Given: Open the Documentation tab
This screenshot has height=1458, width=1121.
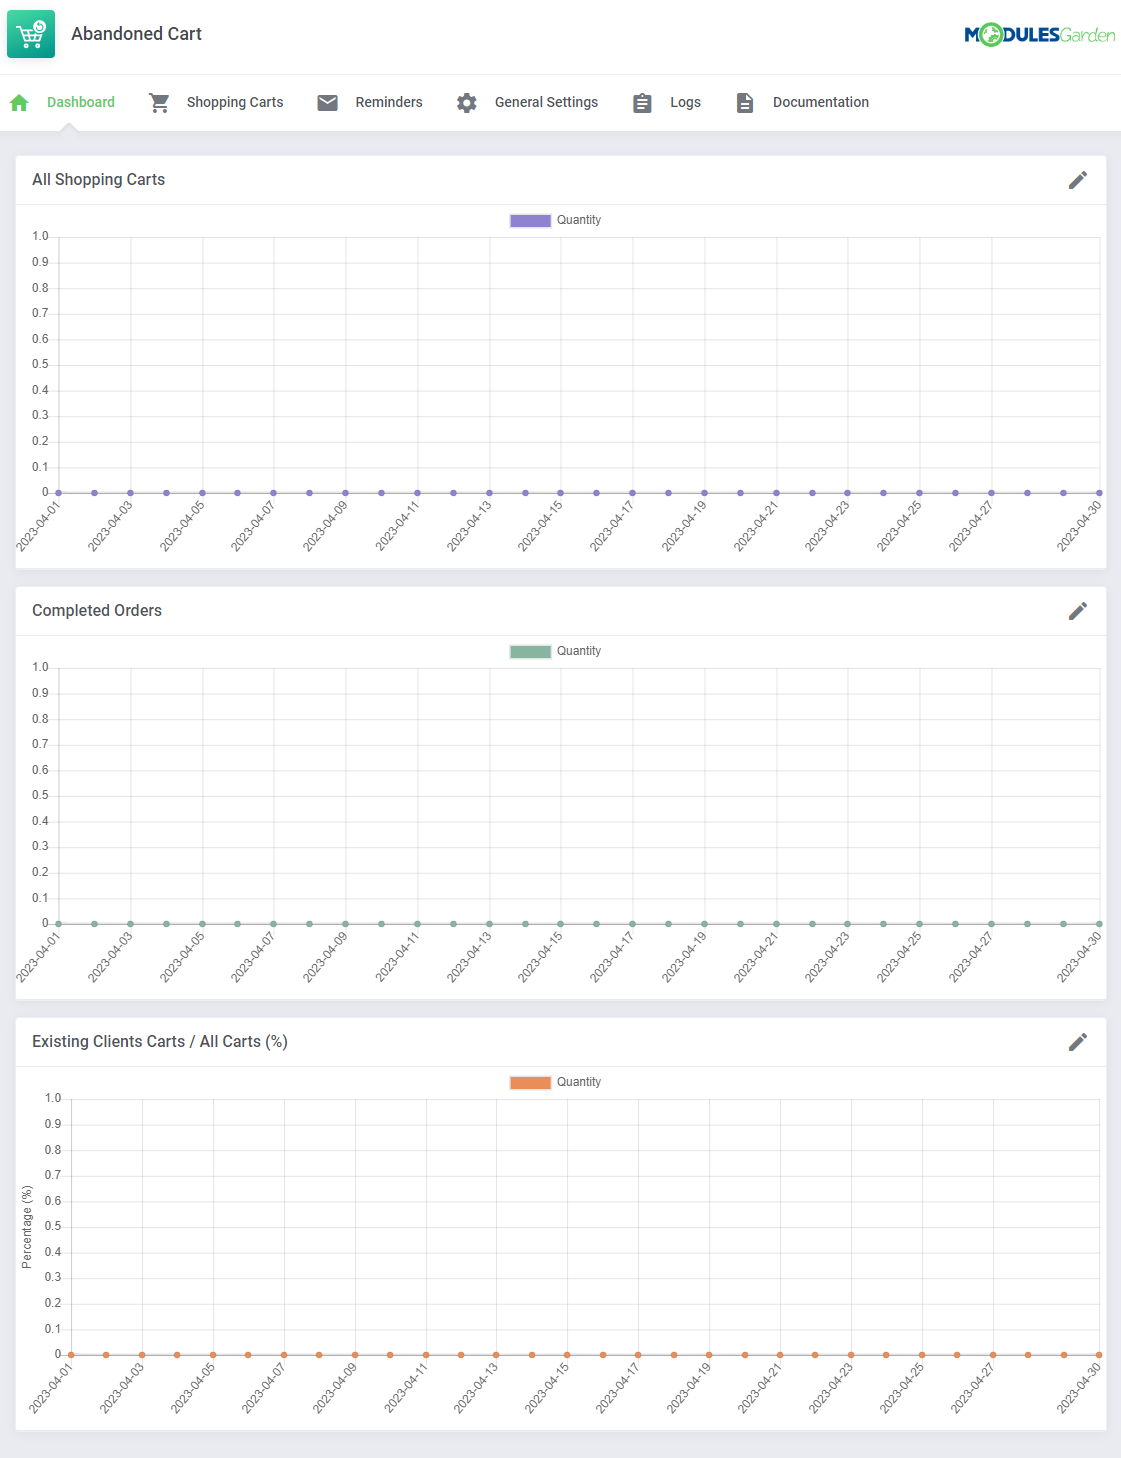Looking at the screenshot, I should pos(821,102).
